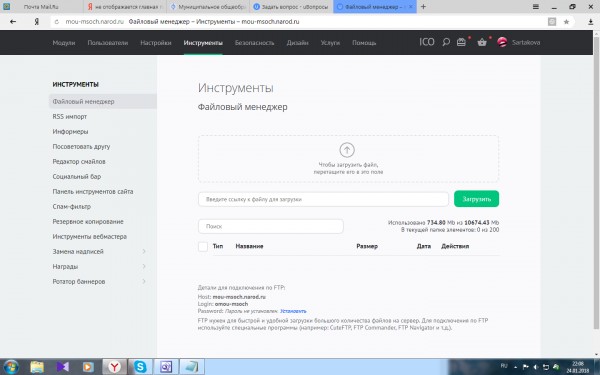Open Панель инструментов сайта in sidebar
The image size is (600, 375).
(x=93, y=191)
